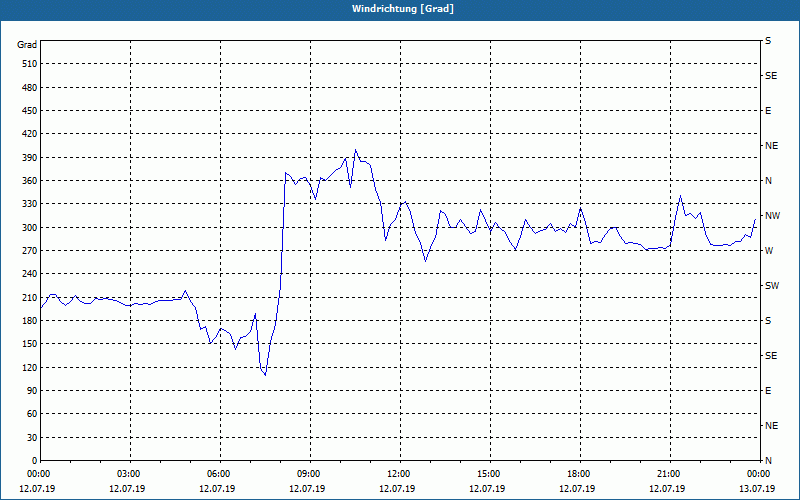
Task: Click the "420" y-axis label
Action: [30, 134]
